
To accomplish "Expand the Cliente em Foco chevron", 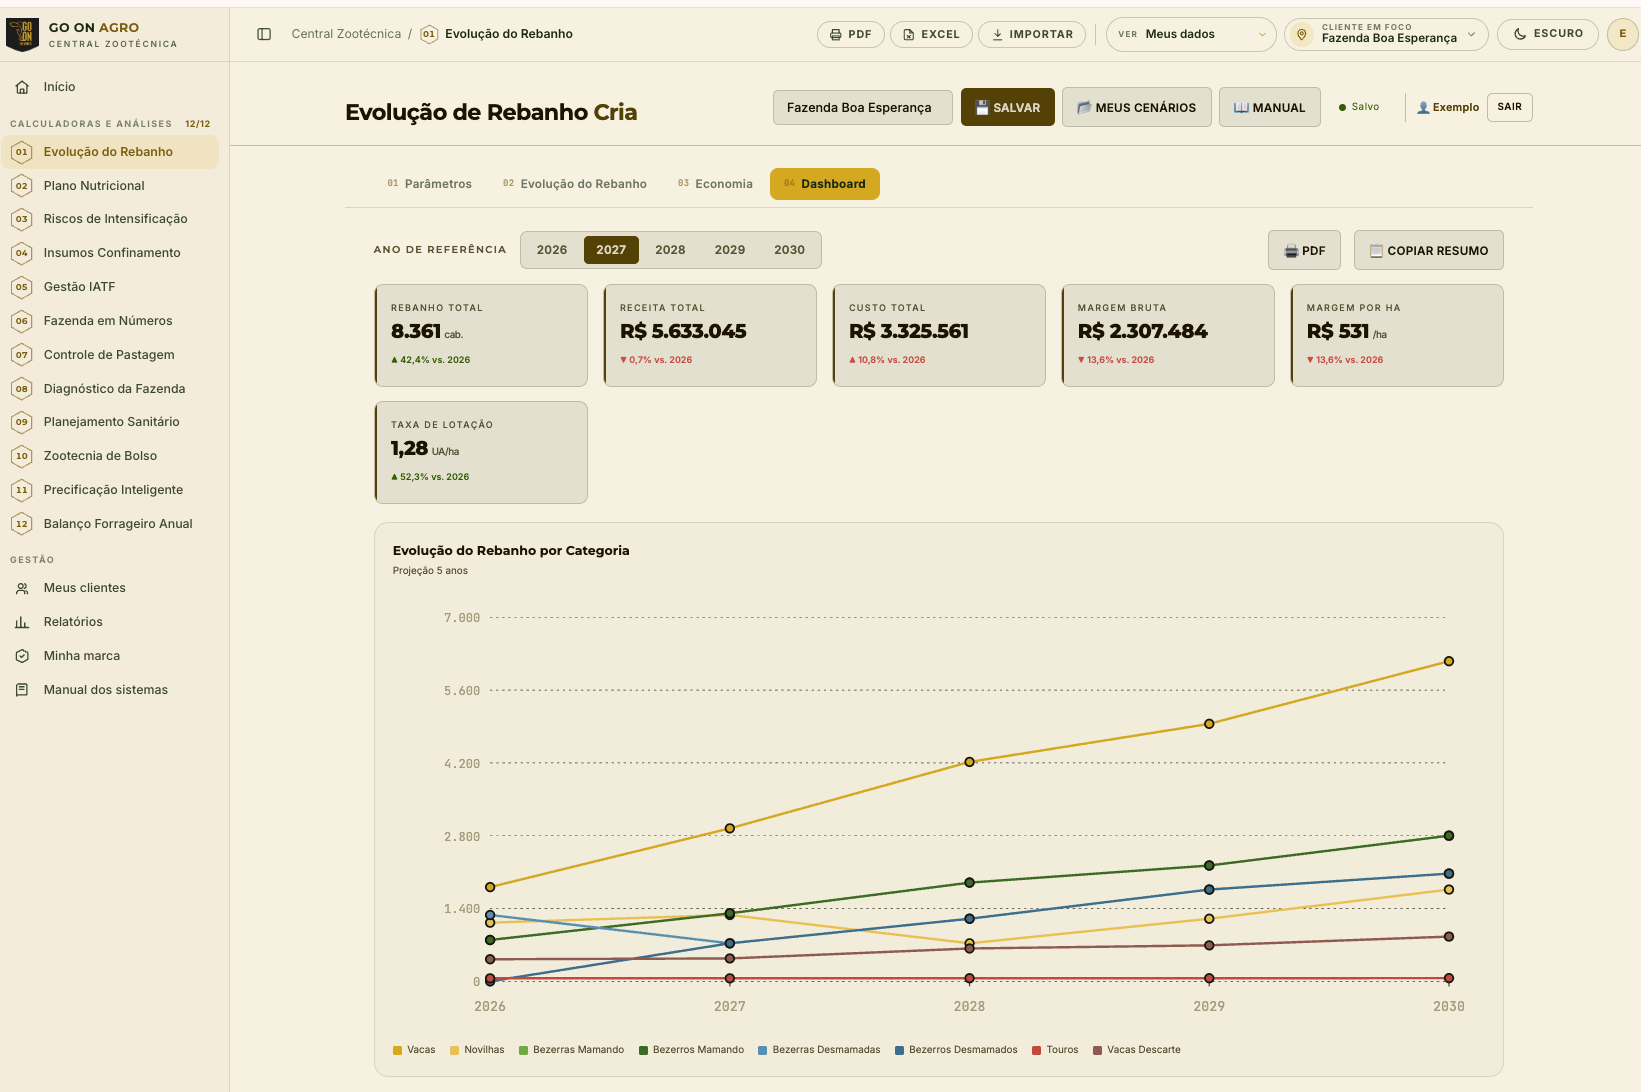I will click(1471, 34).
